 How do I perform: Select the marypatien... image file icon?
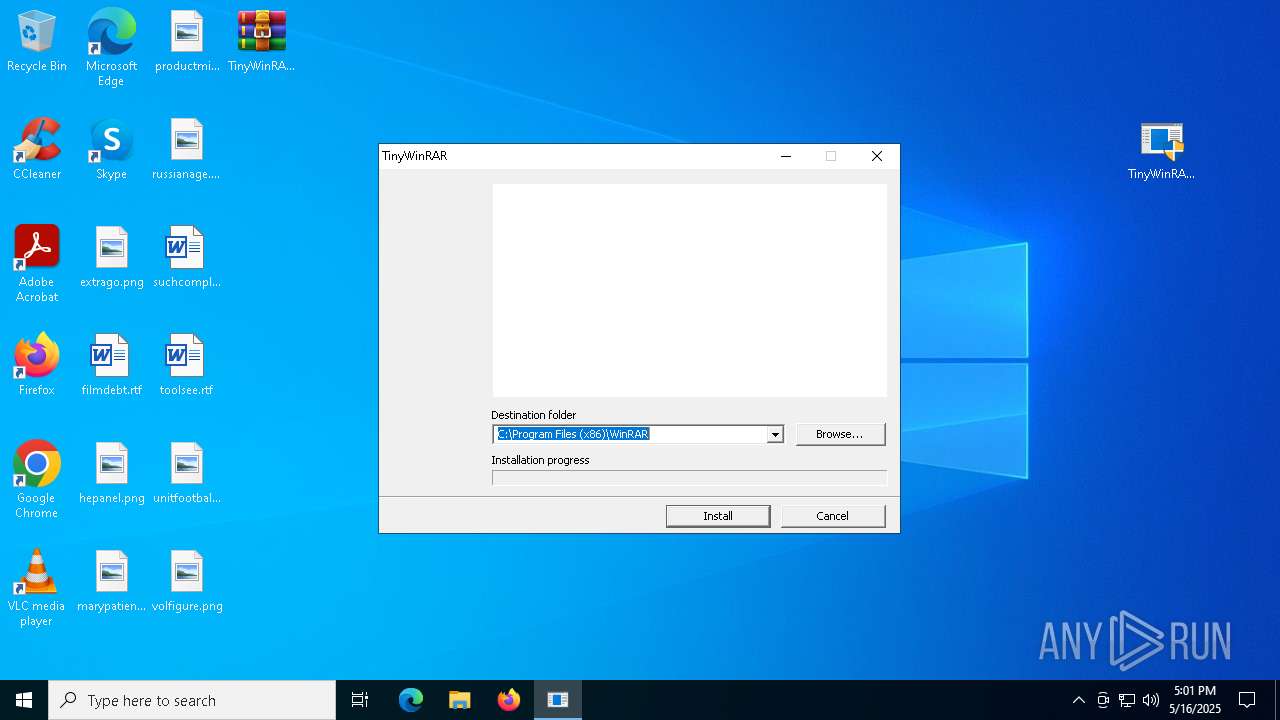(x=111, y=581)
